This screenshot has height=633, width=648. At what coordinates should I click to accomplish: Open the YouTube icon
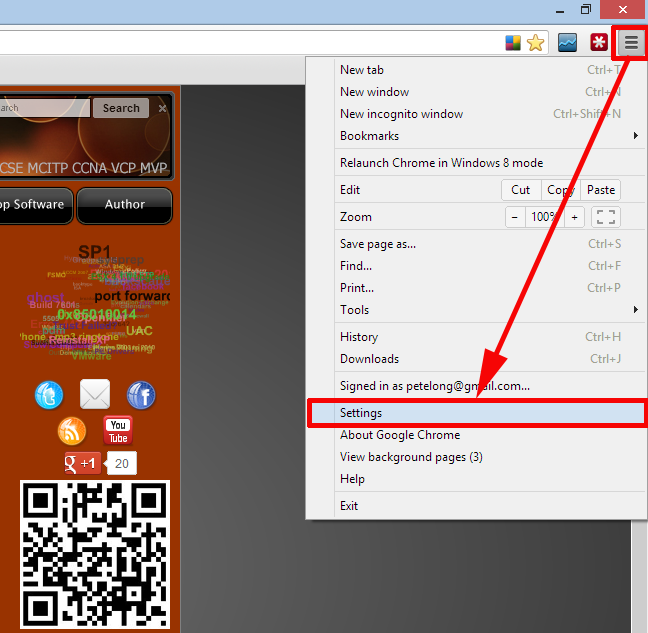118,430
